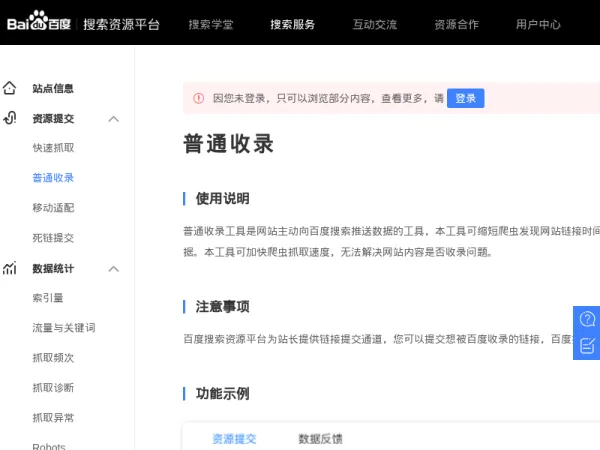Click the 注意事项 section heading
Viewport: 600px width, 450px height.
[222, 307]
